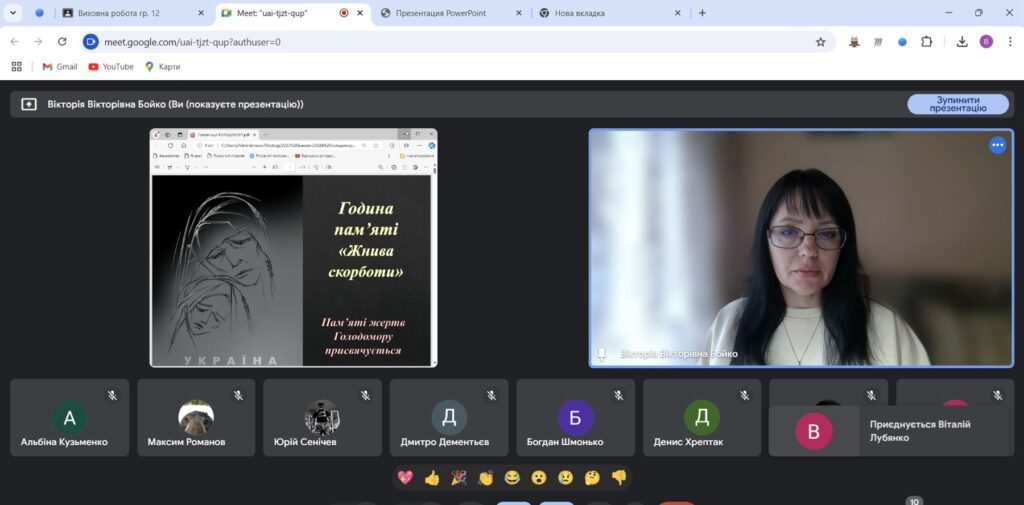Send the party popper reaction

459,478
